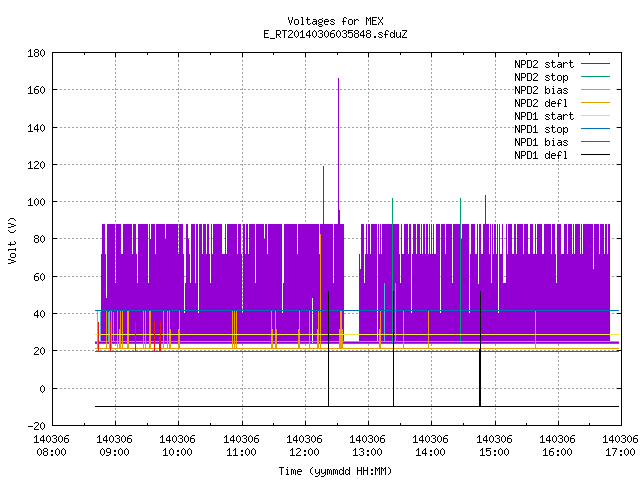
Task: Click the x-axis tick label 14:00
Action: pyautogui.click(x=431, y=453)
